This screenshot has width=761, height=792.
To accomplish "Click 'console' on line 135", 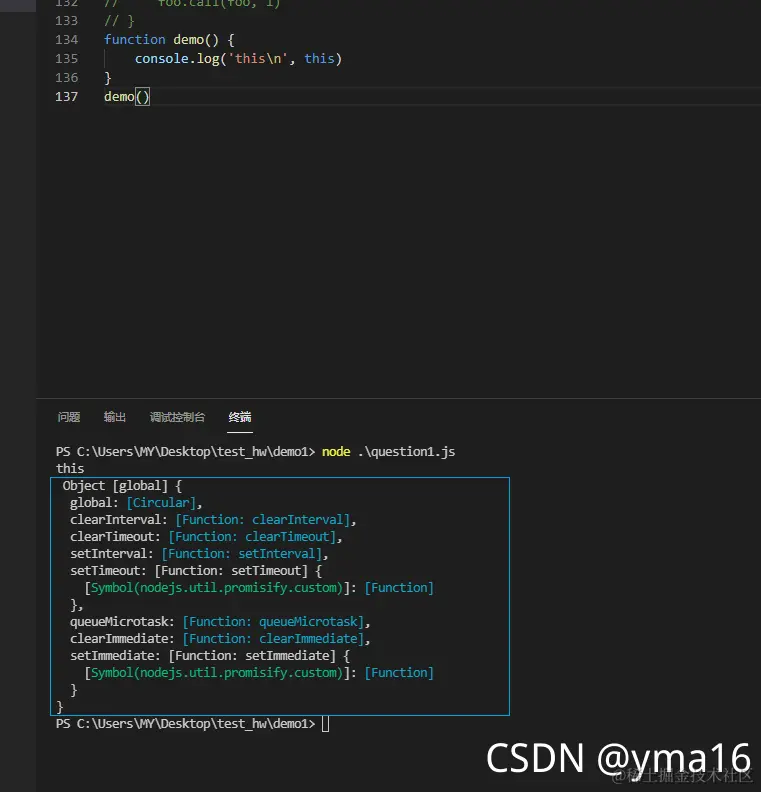I will [162, 59].
